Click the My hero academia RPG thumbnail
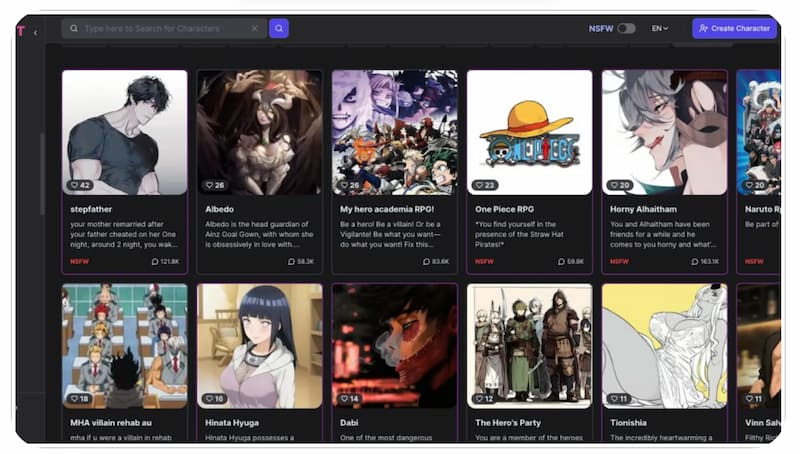Screen dimensions: 800x454 point(394,133)
